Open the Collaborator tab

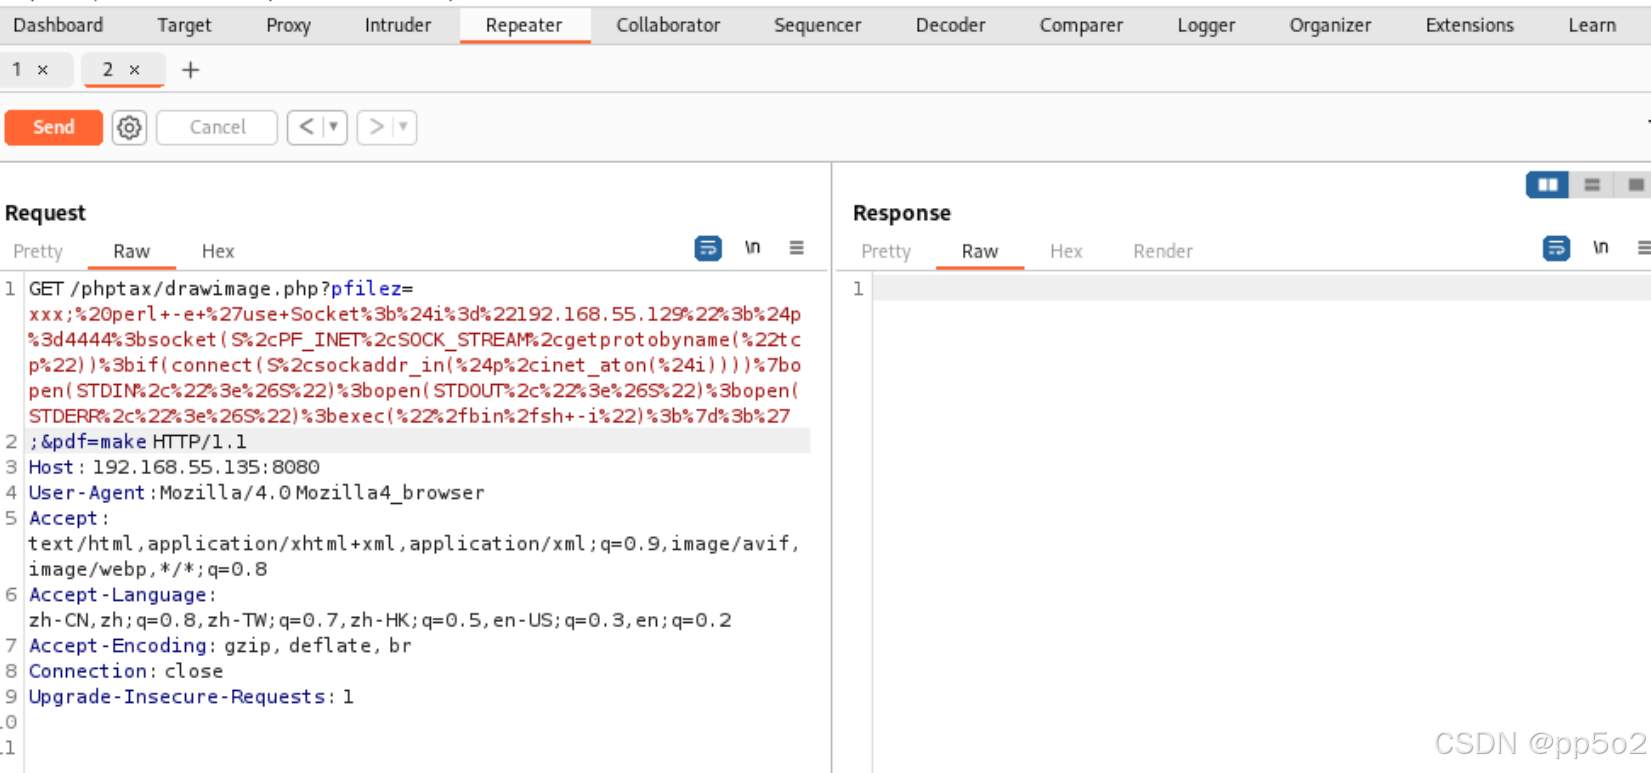point(668,25)
